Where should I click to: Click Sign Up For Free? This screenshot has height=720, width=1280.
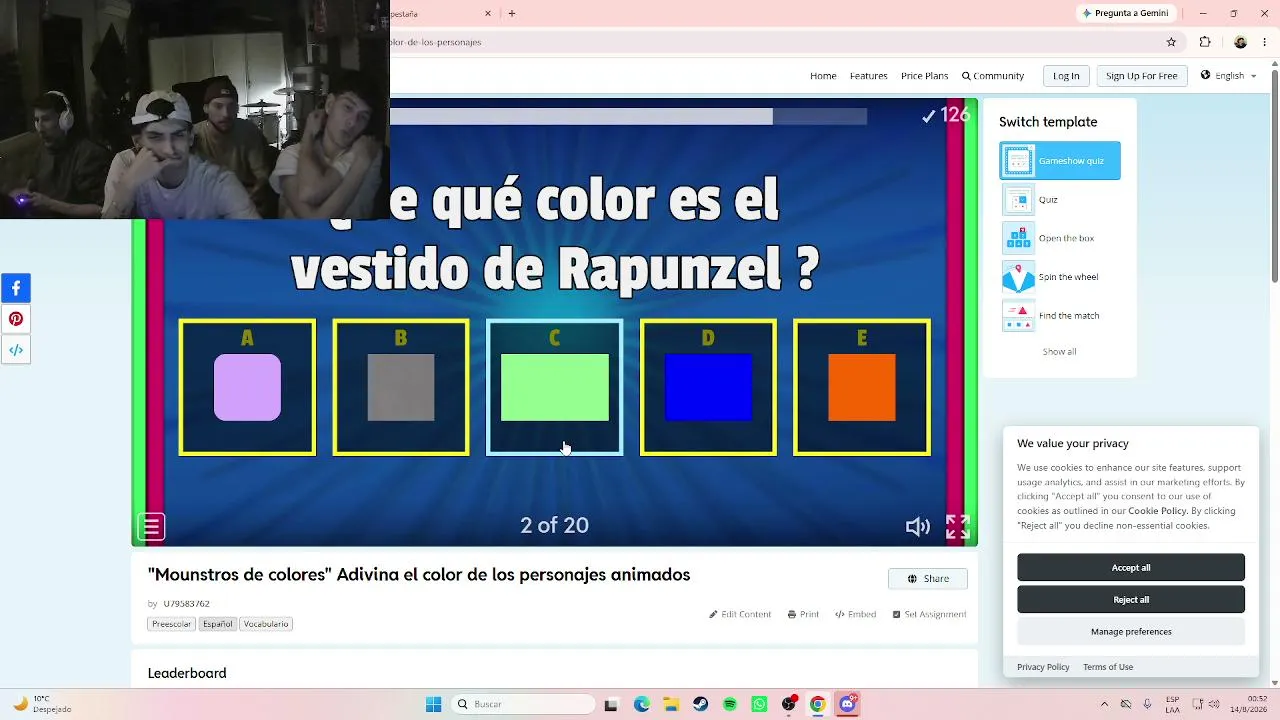[x=1141, y=76]
